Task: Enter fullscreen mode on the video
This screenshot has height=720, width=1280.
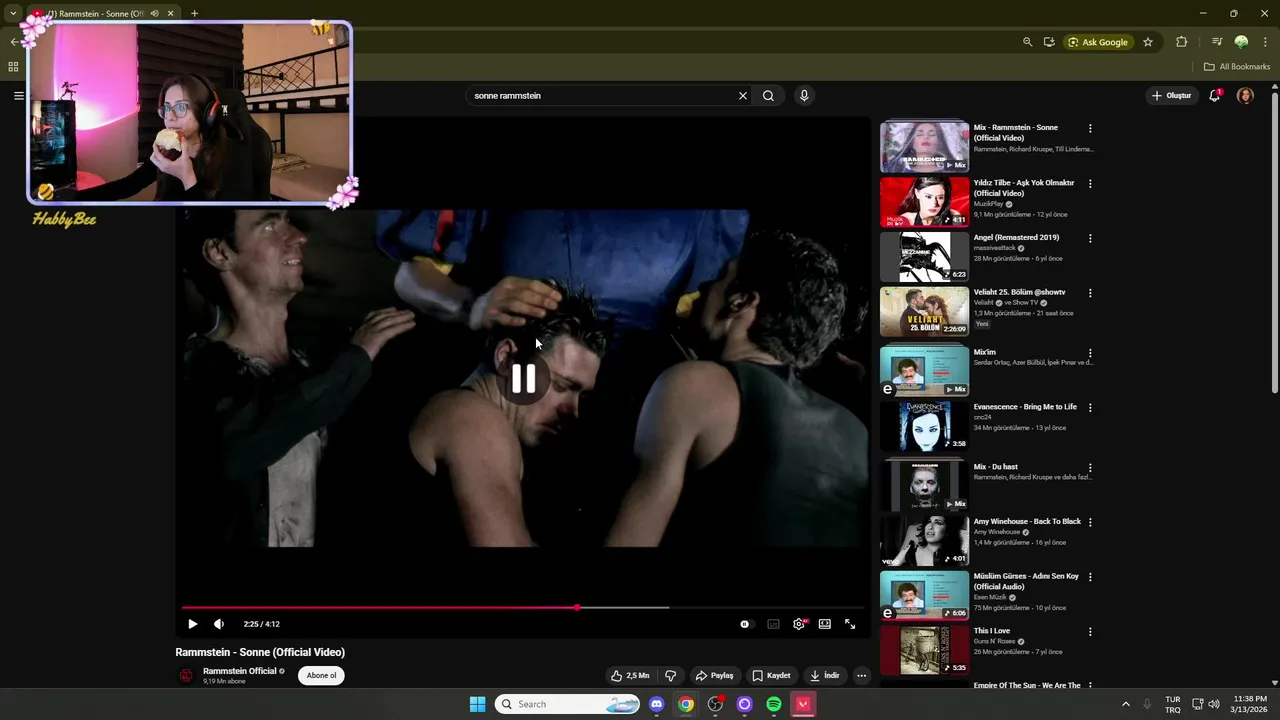Action: [850, 624]
